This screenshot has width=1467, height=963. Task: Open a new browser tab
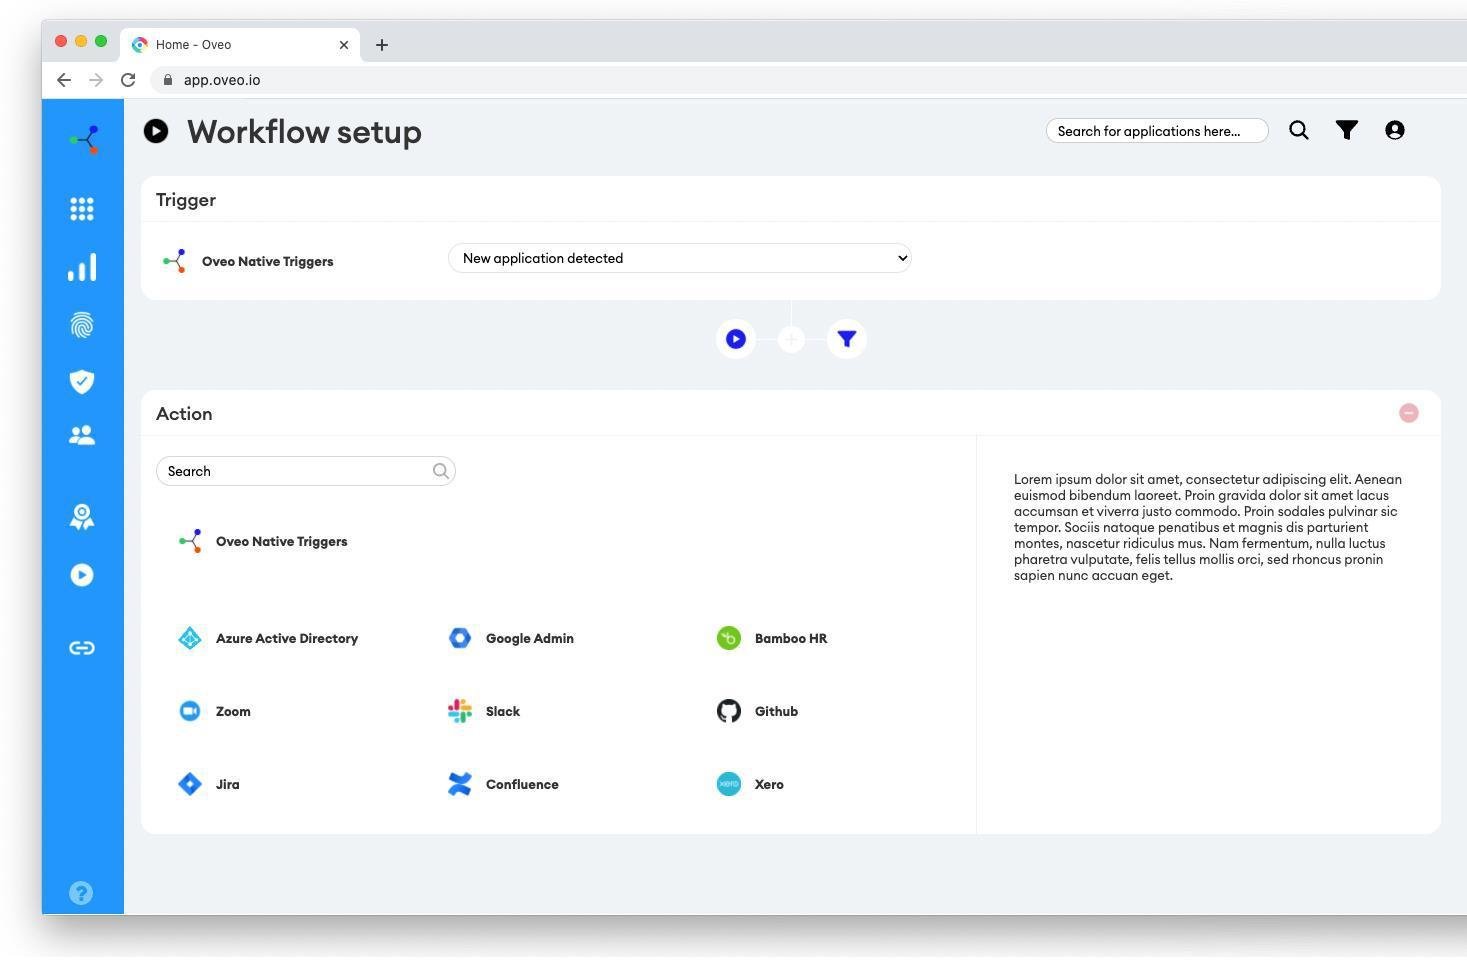coord(382,45)
